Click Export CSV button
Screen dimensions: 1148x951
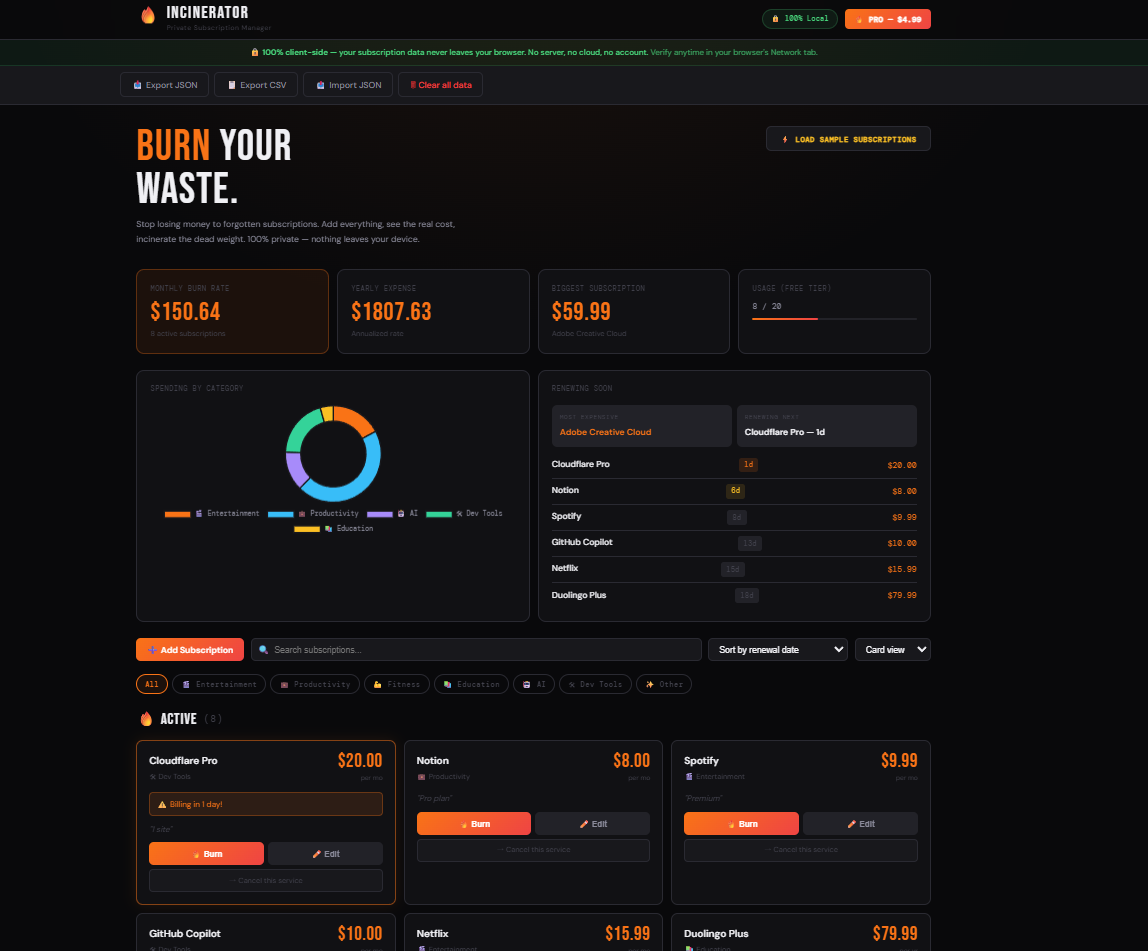256,85
